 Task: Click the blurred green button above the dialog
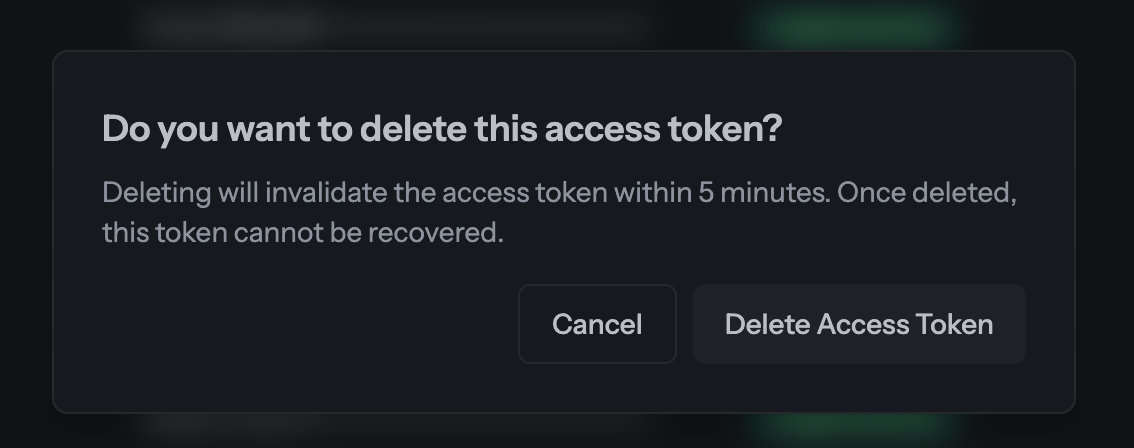(x=855, y=26)
